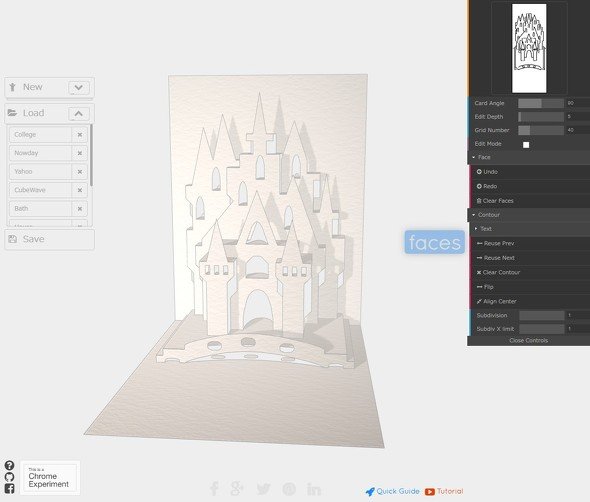Viewport: 590px width, 502px height.
Task: Click the Save button
Action: (x=49, y=239)
